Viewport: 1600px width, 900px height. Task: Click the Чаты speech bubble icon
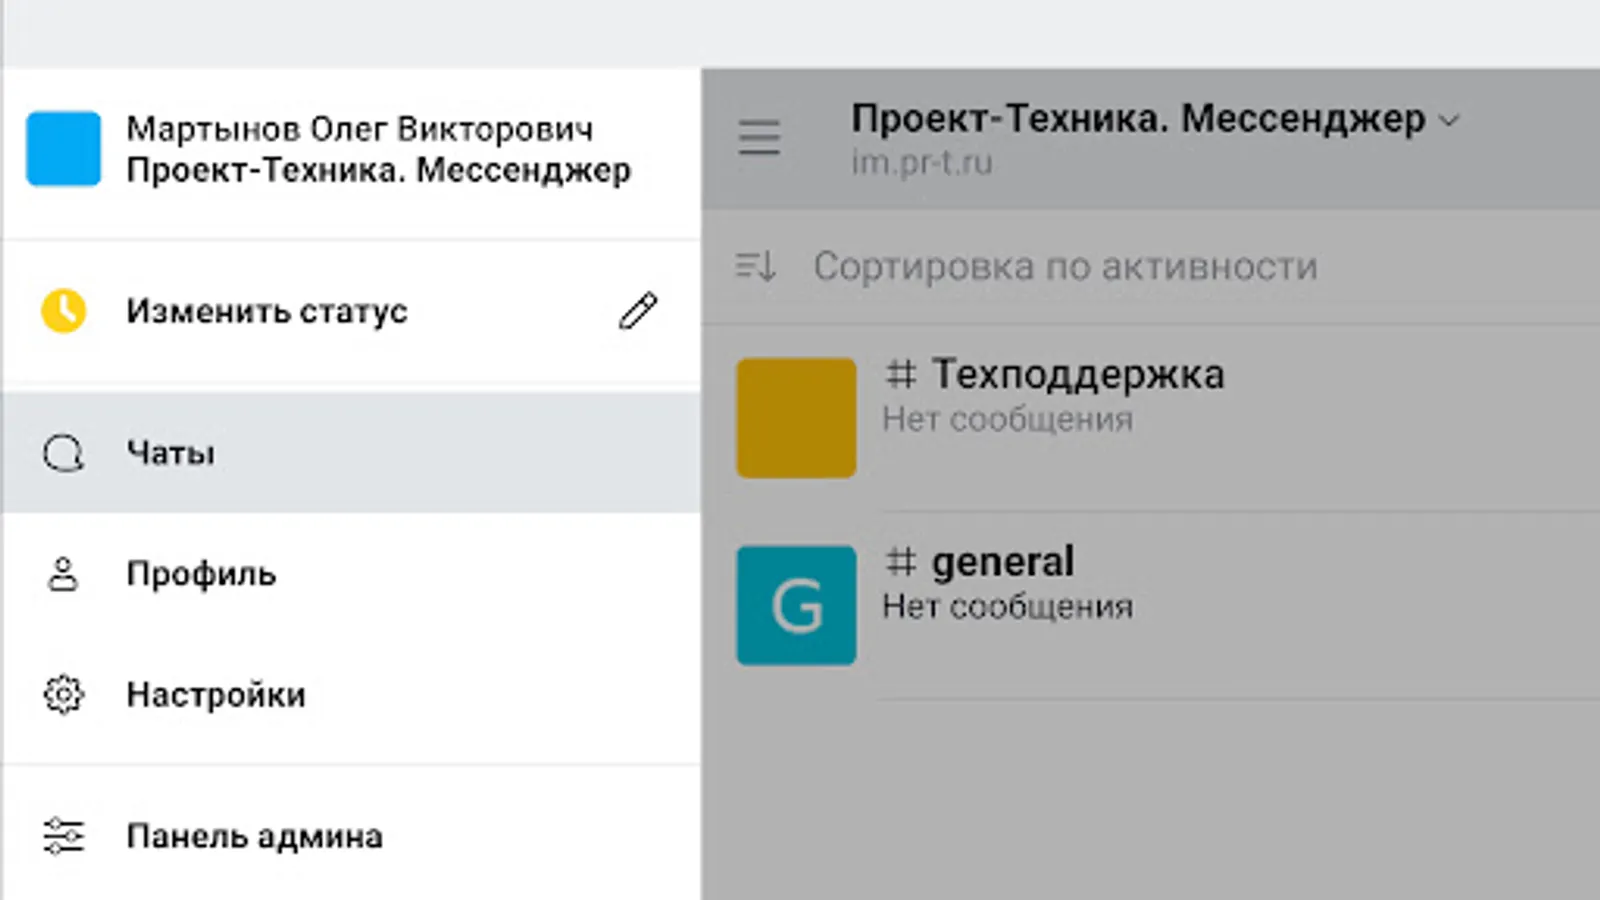[63, 453]
